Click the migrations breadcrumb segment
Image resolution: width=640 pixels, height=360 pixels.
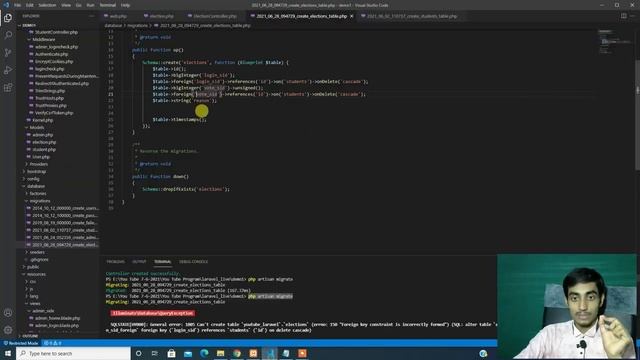(x=138, y=25)
